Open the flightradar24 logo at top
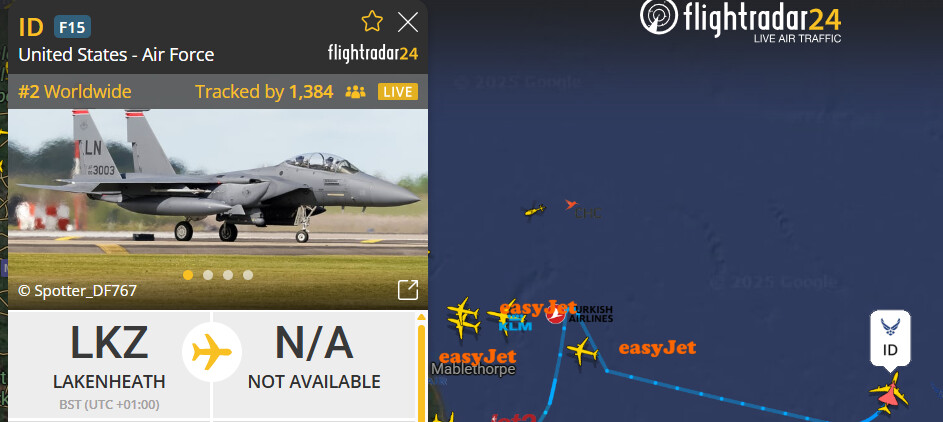The image size is (943, 422). tap(740, 19)
